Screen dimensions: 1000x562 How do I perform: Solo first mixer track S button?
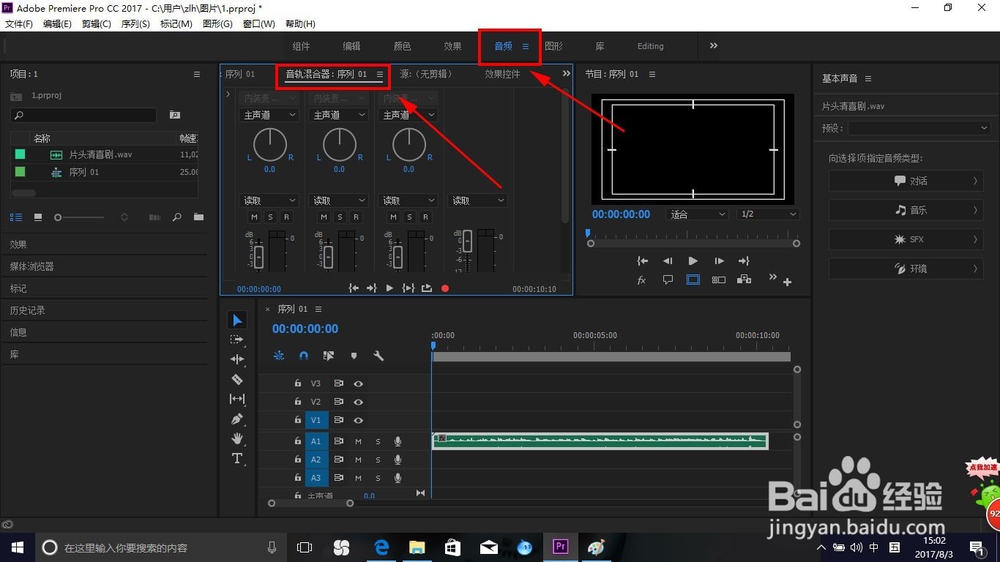270,218
